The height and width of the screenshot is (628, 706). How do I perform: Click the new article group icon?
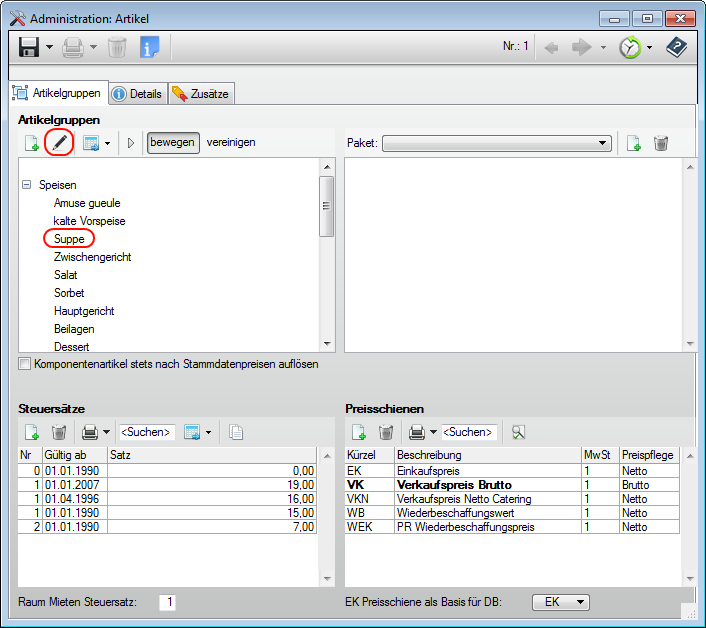tap(32, 143)
